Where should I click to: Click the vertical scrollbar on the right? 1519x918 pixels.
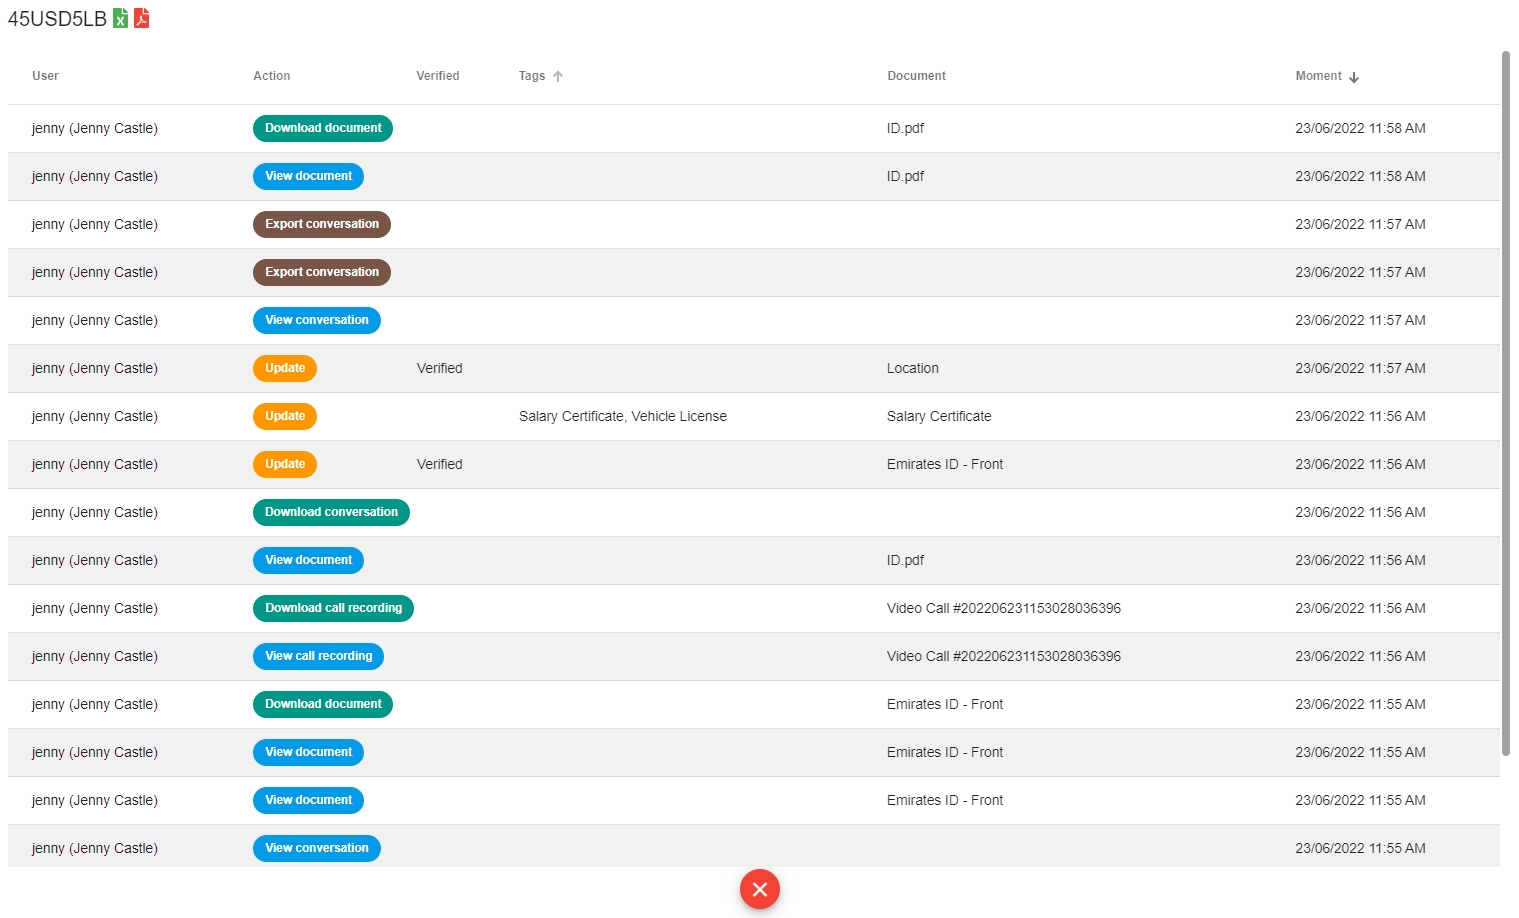pyautogui.click(x=1505, y=400)
